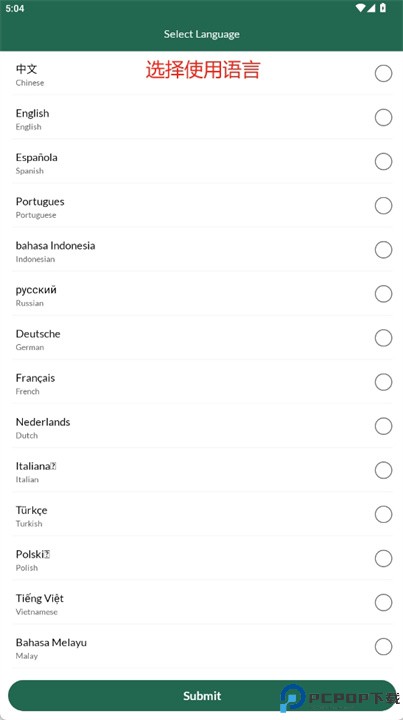Viewport: 403px width, 720px height.
Task: Choose the Nederlands radio option
Action: point(383,426)
